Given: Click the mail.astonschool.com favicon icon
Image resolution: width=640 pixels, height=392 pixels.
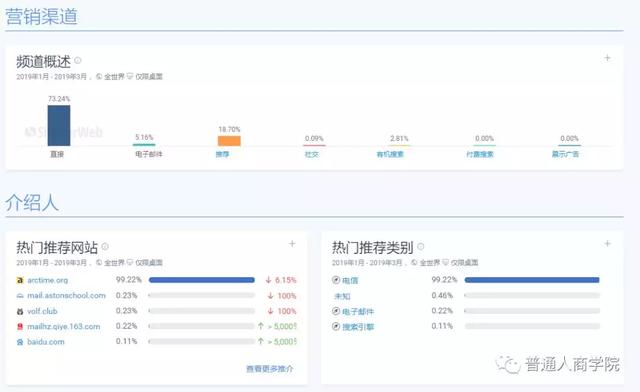Looking at the screenshot, I should pos(20,296).
